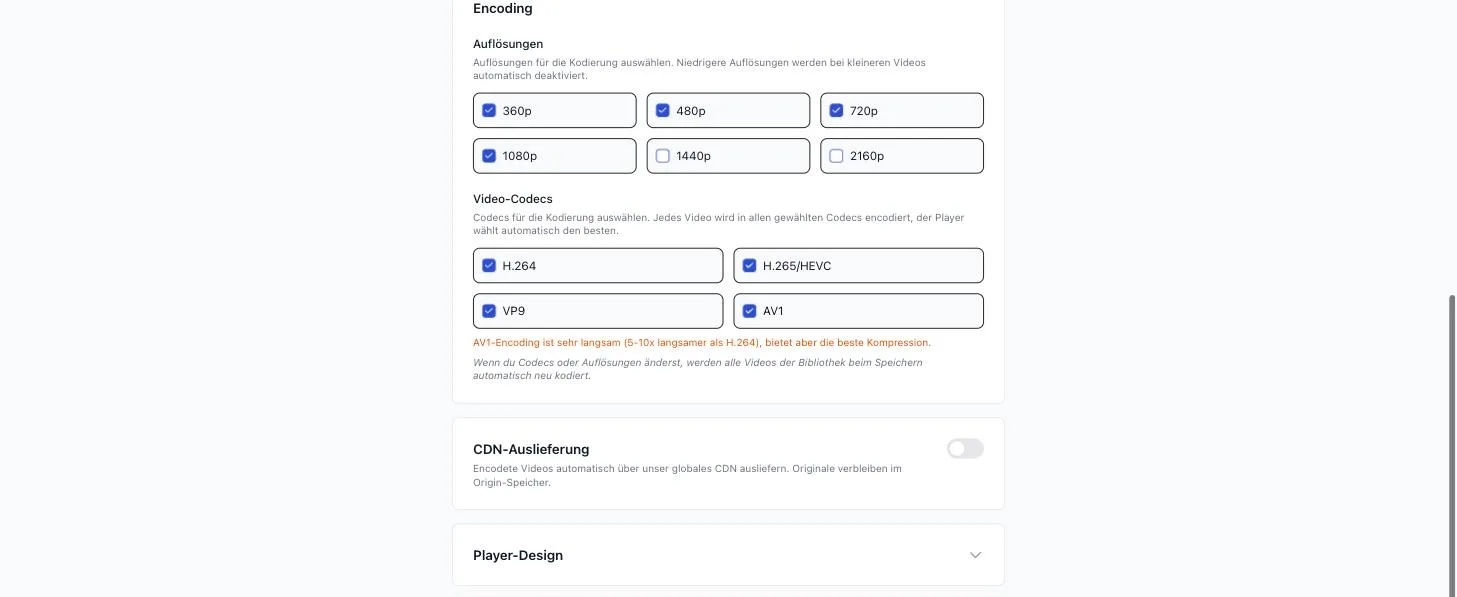Enable the 2160p resolution checkbox
1457x597 pixels.
(x=837, y=156)
